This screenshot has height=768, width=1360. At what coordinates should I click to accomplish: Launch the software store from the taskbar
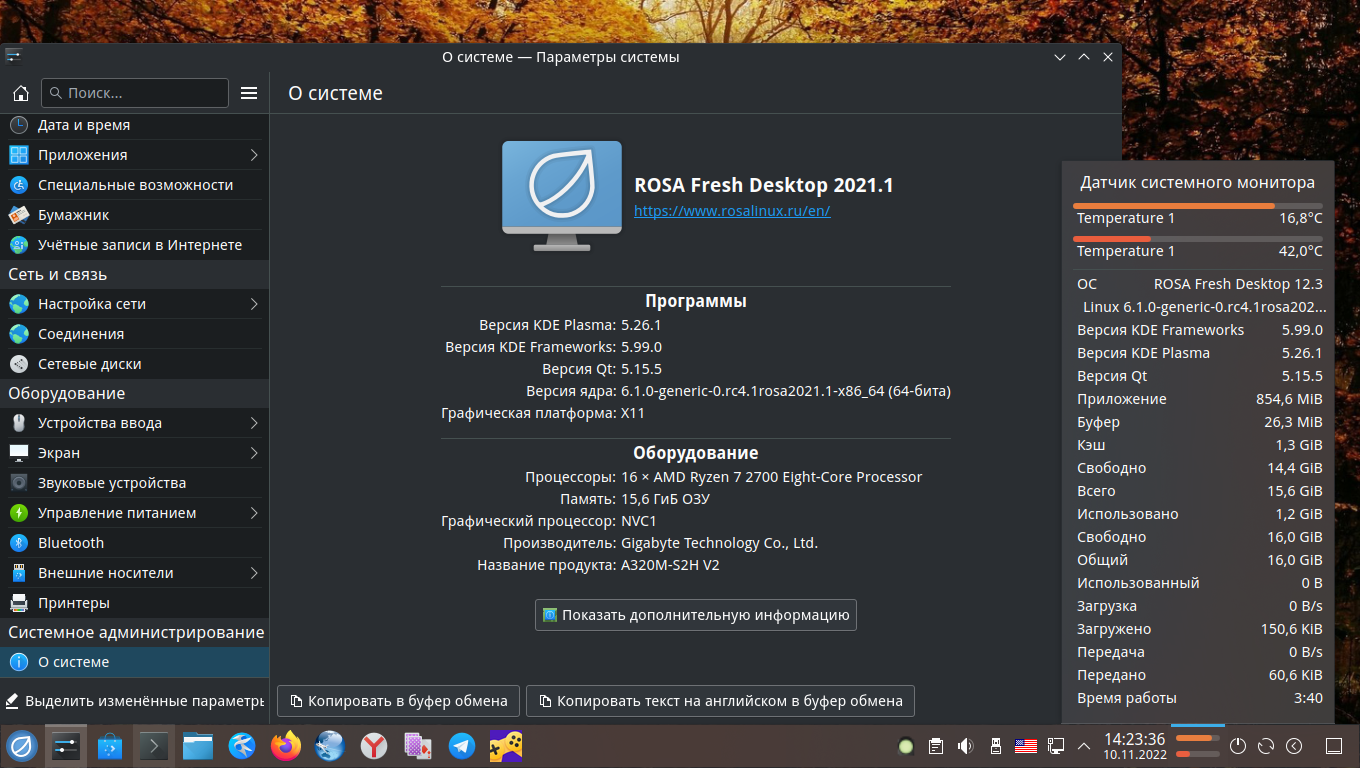110,746
